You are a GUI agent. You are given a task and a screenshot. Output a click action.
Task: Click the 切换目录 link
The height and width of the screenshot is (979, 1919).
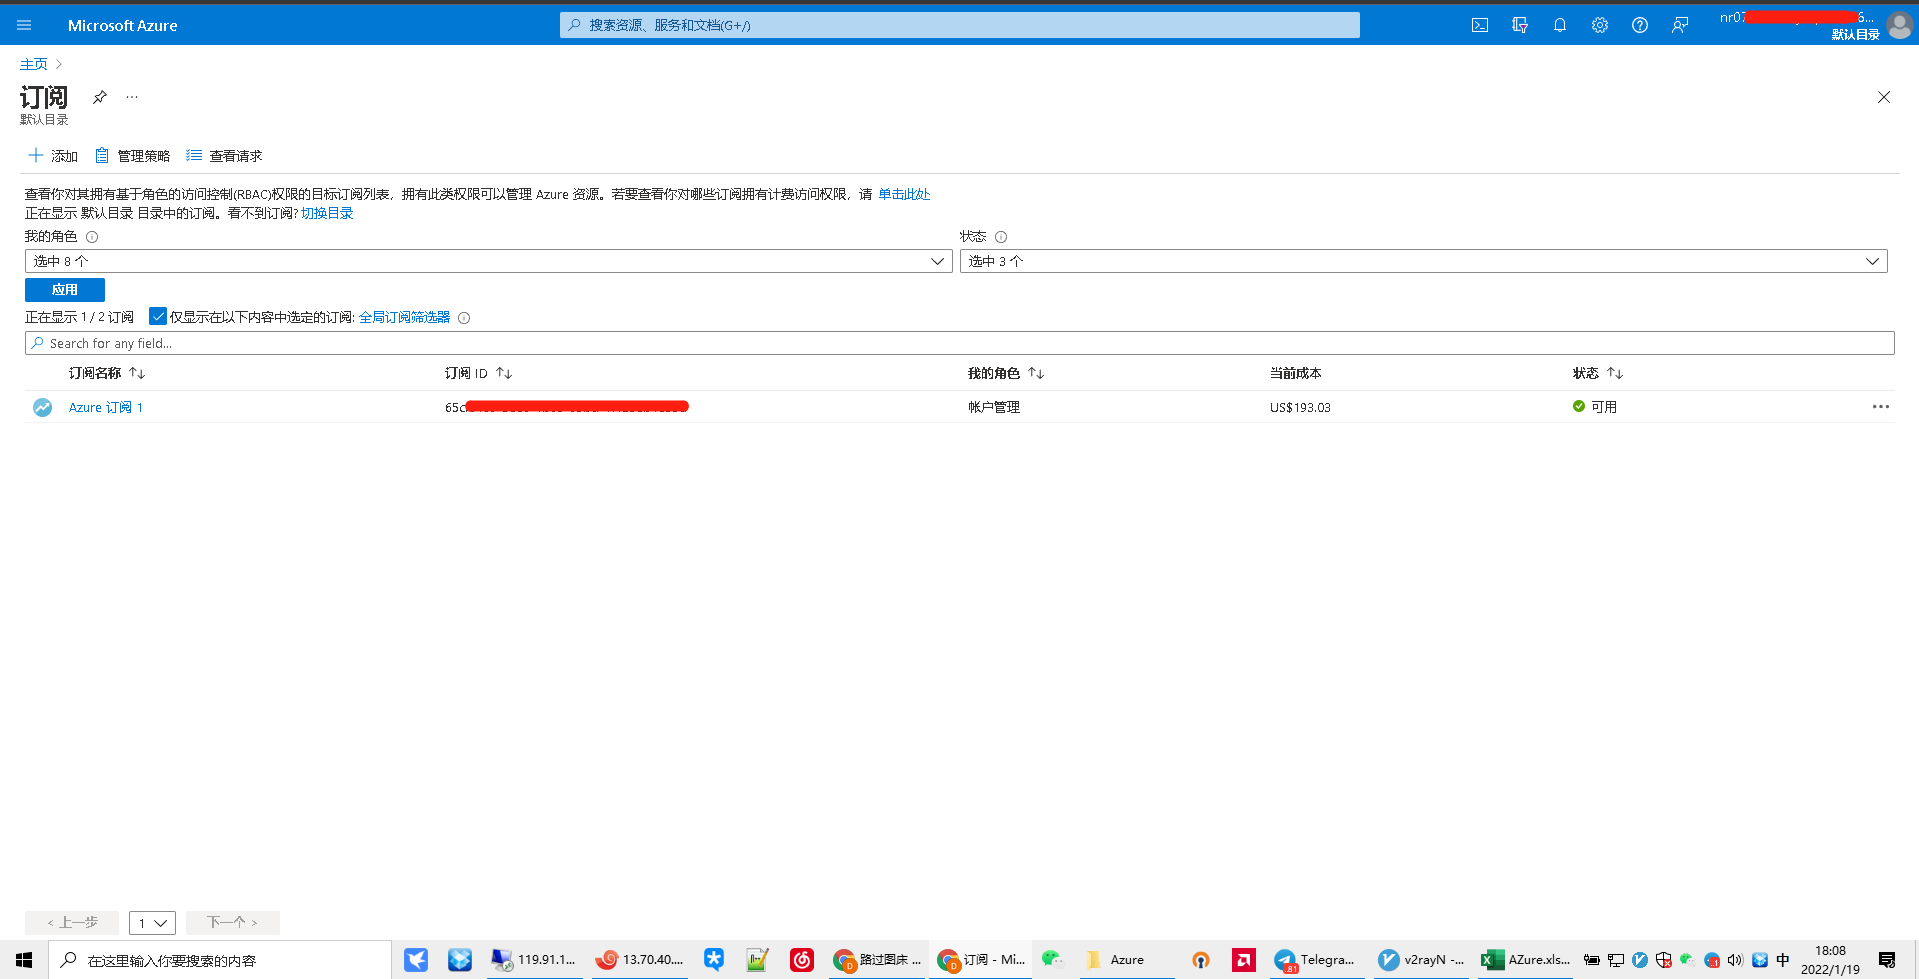coord(327,213)
